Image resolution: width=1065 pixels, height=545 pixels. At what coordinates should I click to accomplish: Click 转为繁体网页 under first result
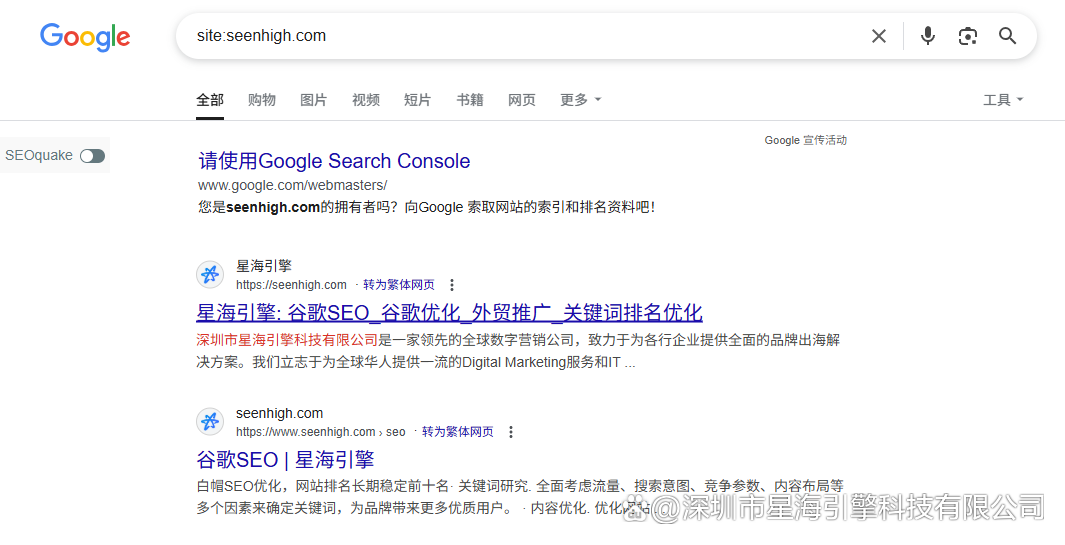tap(398, 285)
